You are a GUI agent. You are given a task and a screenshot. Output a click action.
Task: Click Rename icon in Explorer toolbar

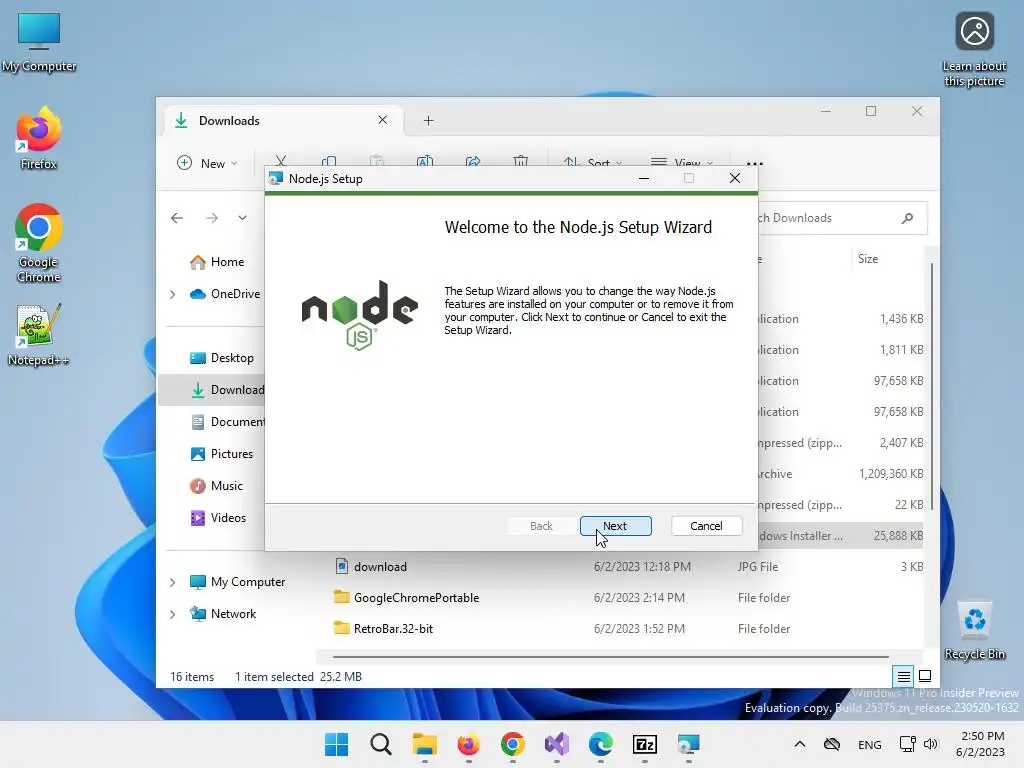(x=425, y=161)
